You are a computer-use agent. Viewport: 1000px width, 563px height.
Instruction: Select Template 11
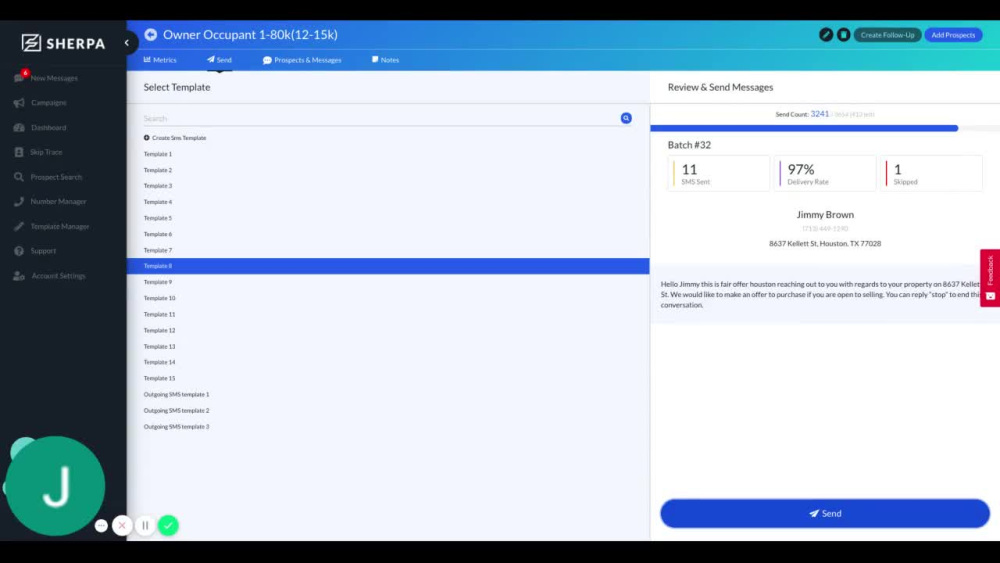159,314
